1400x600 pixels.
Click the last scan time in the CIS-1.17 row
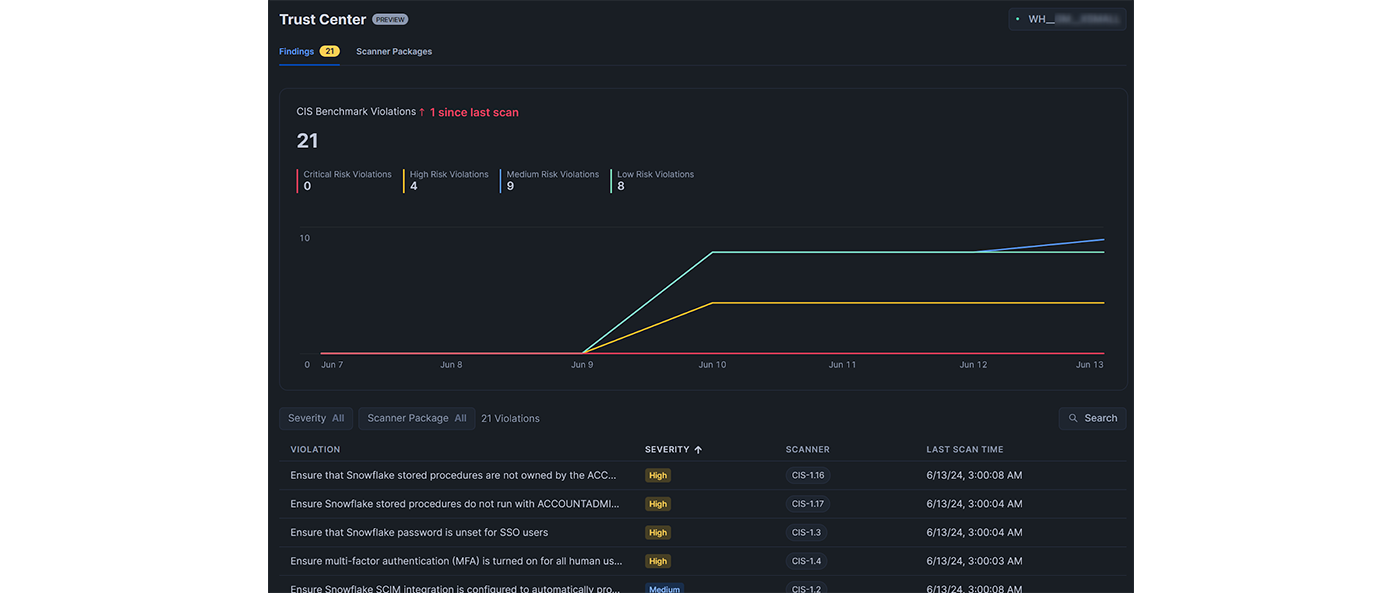(x=974, y=504)
